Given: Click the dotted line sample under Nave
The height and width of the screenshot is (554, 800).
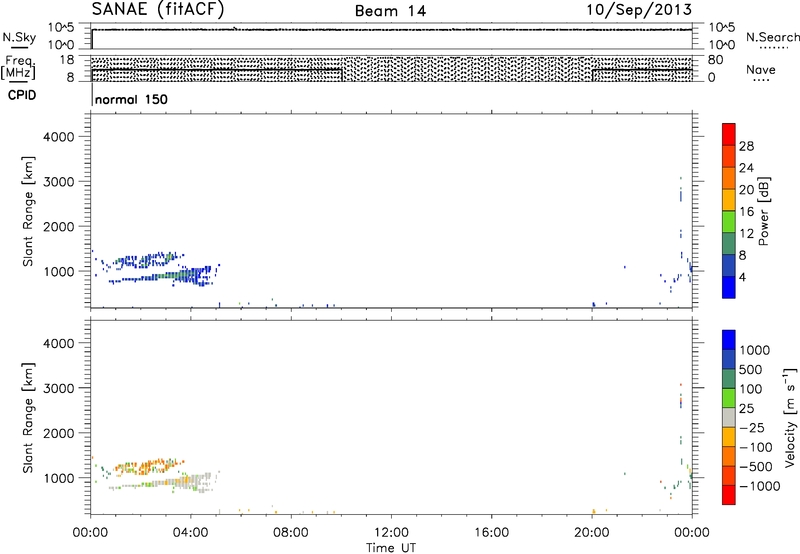Looking at the screenshot, I should tap(762, 81).
